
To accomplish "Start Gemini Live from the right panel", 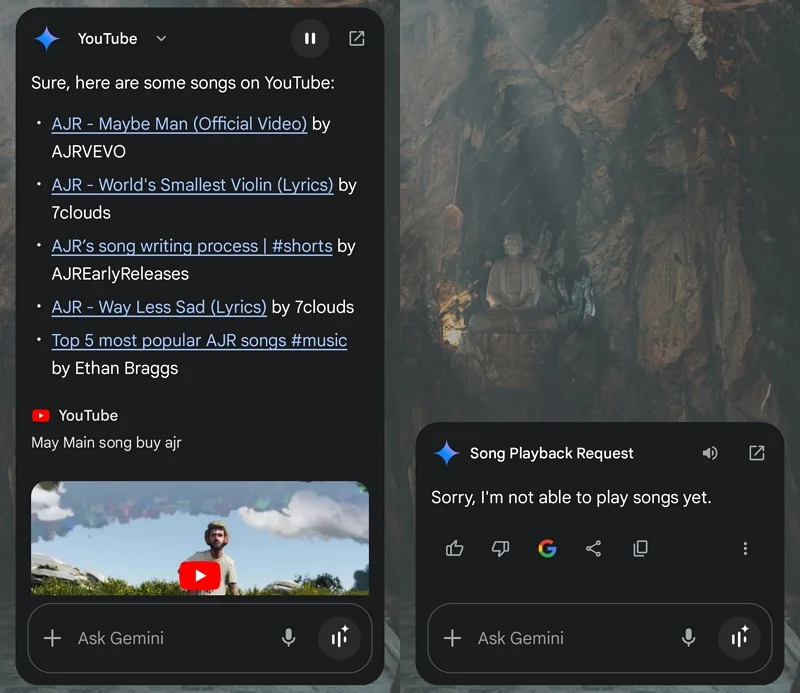I will click(739, 638).
